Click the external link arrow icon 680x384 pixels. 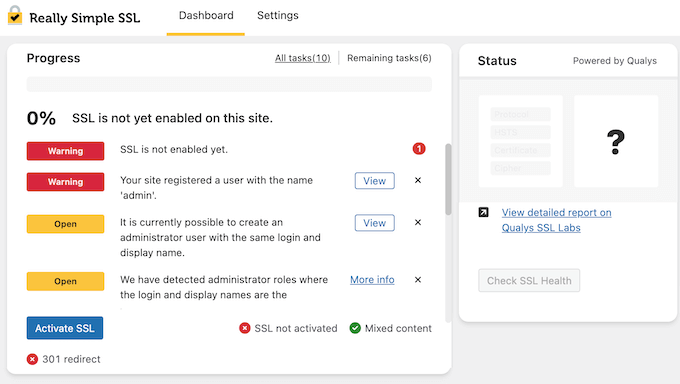point(484,212)
